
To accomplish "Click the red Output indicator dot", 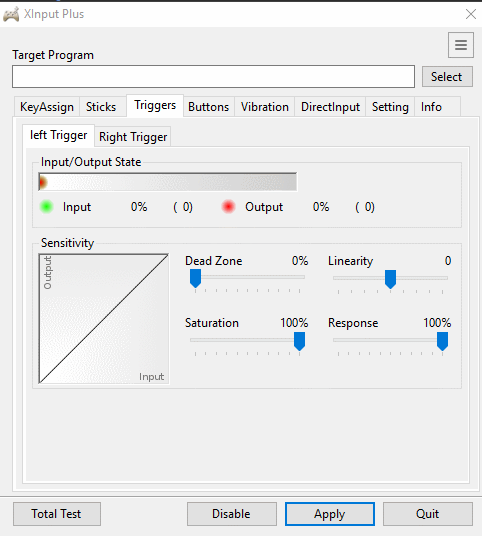I will pos(228,207).
